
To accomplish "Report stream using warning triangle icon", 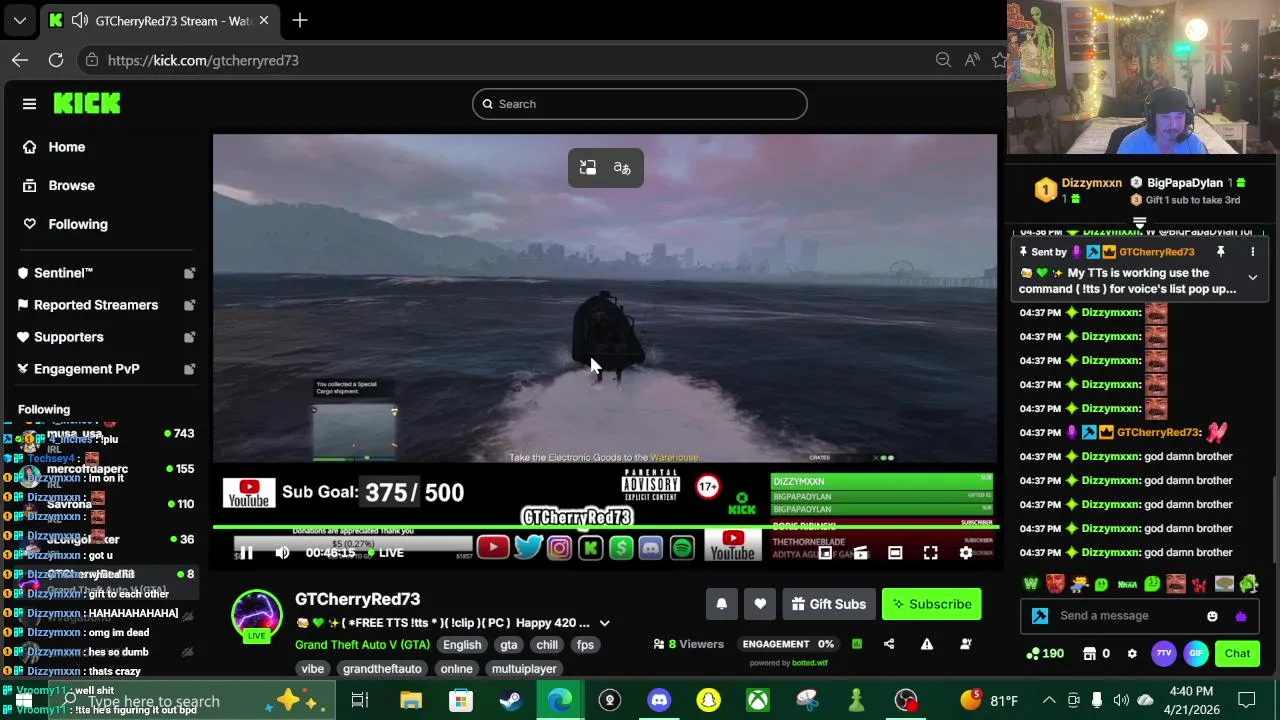I will [x=927, y=644].
